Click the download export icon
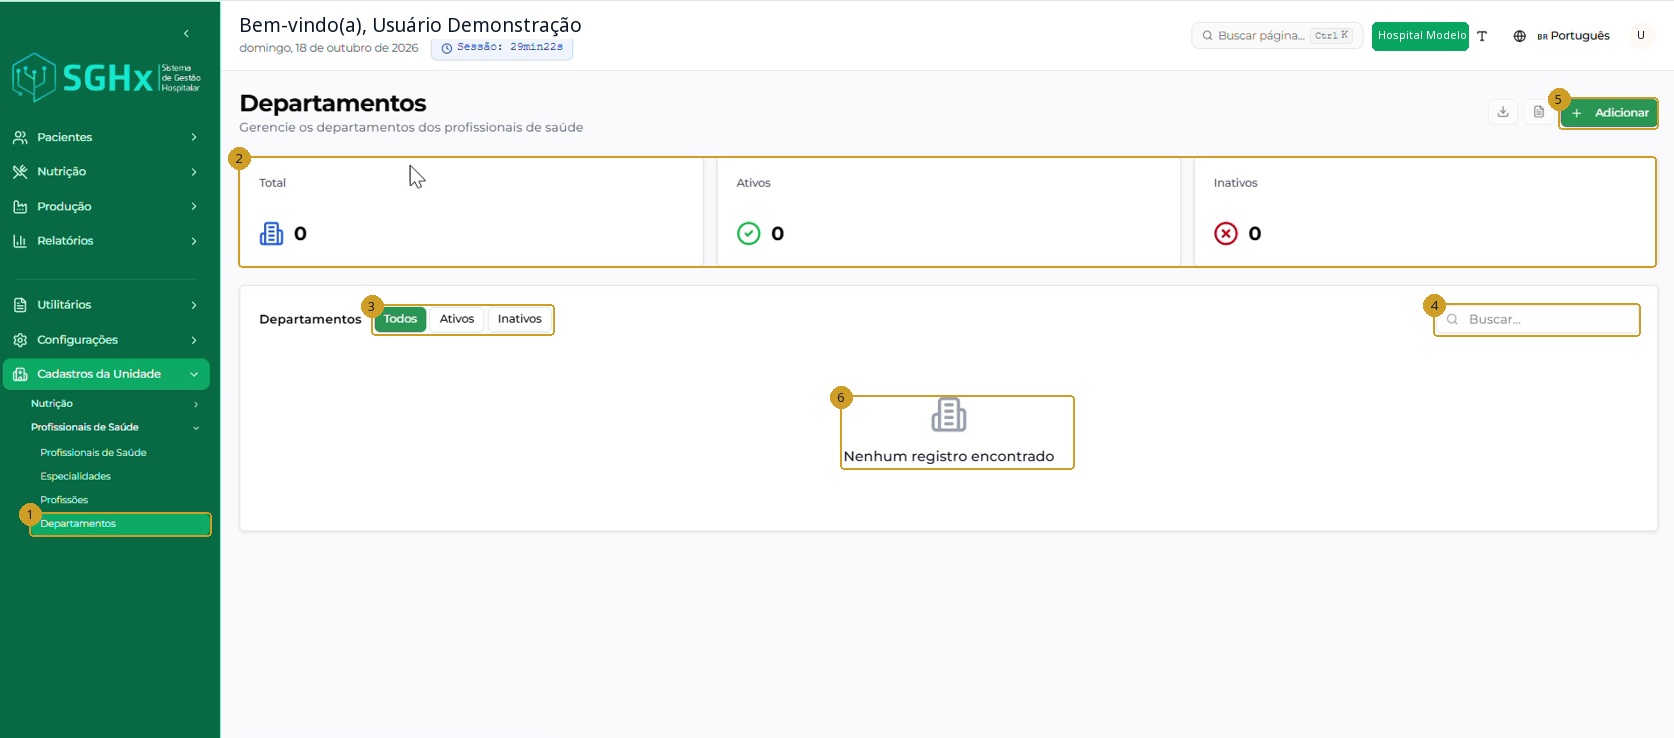 [x=1503, y=112]
